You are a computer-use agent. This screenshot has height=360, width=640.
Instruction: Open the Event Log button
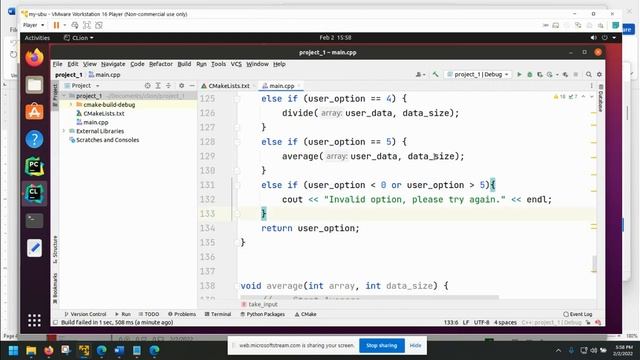[x=578, y=314]
